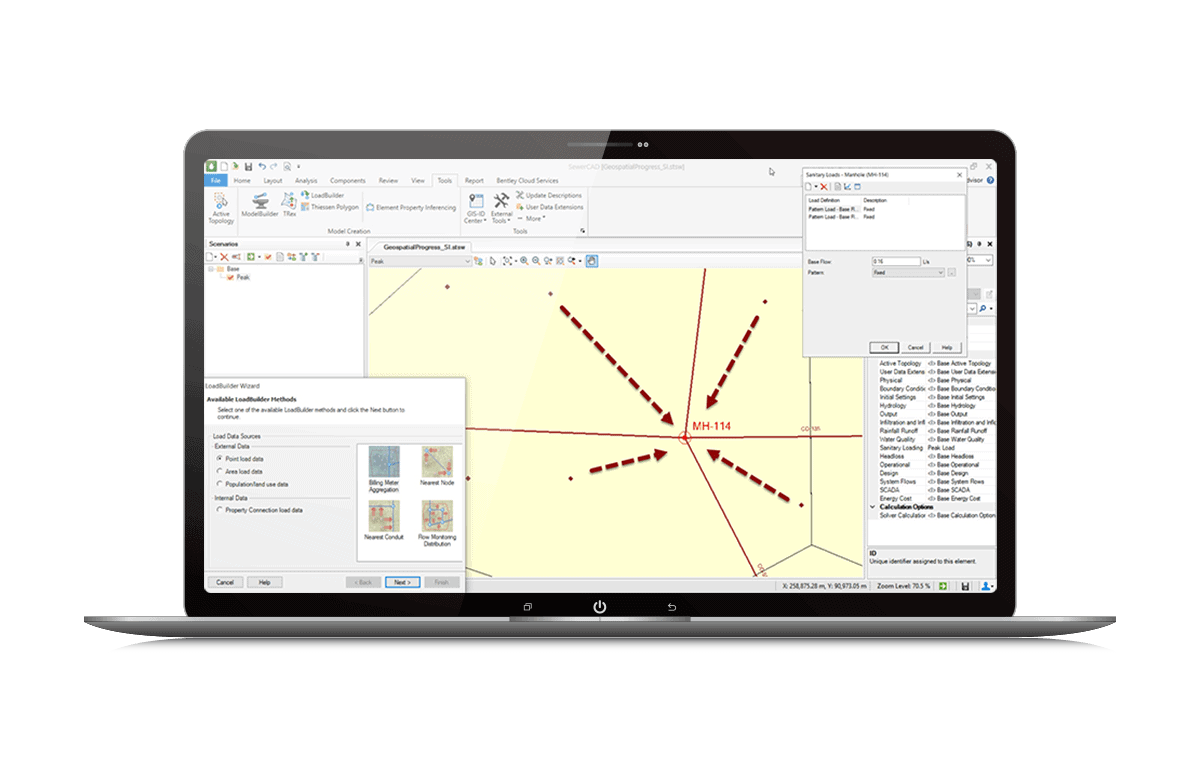Image resolution: width=1200 pixels, height=780 pixels.
Task: Expand the More menu under Tools
Action: click(x=534, y=219)
